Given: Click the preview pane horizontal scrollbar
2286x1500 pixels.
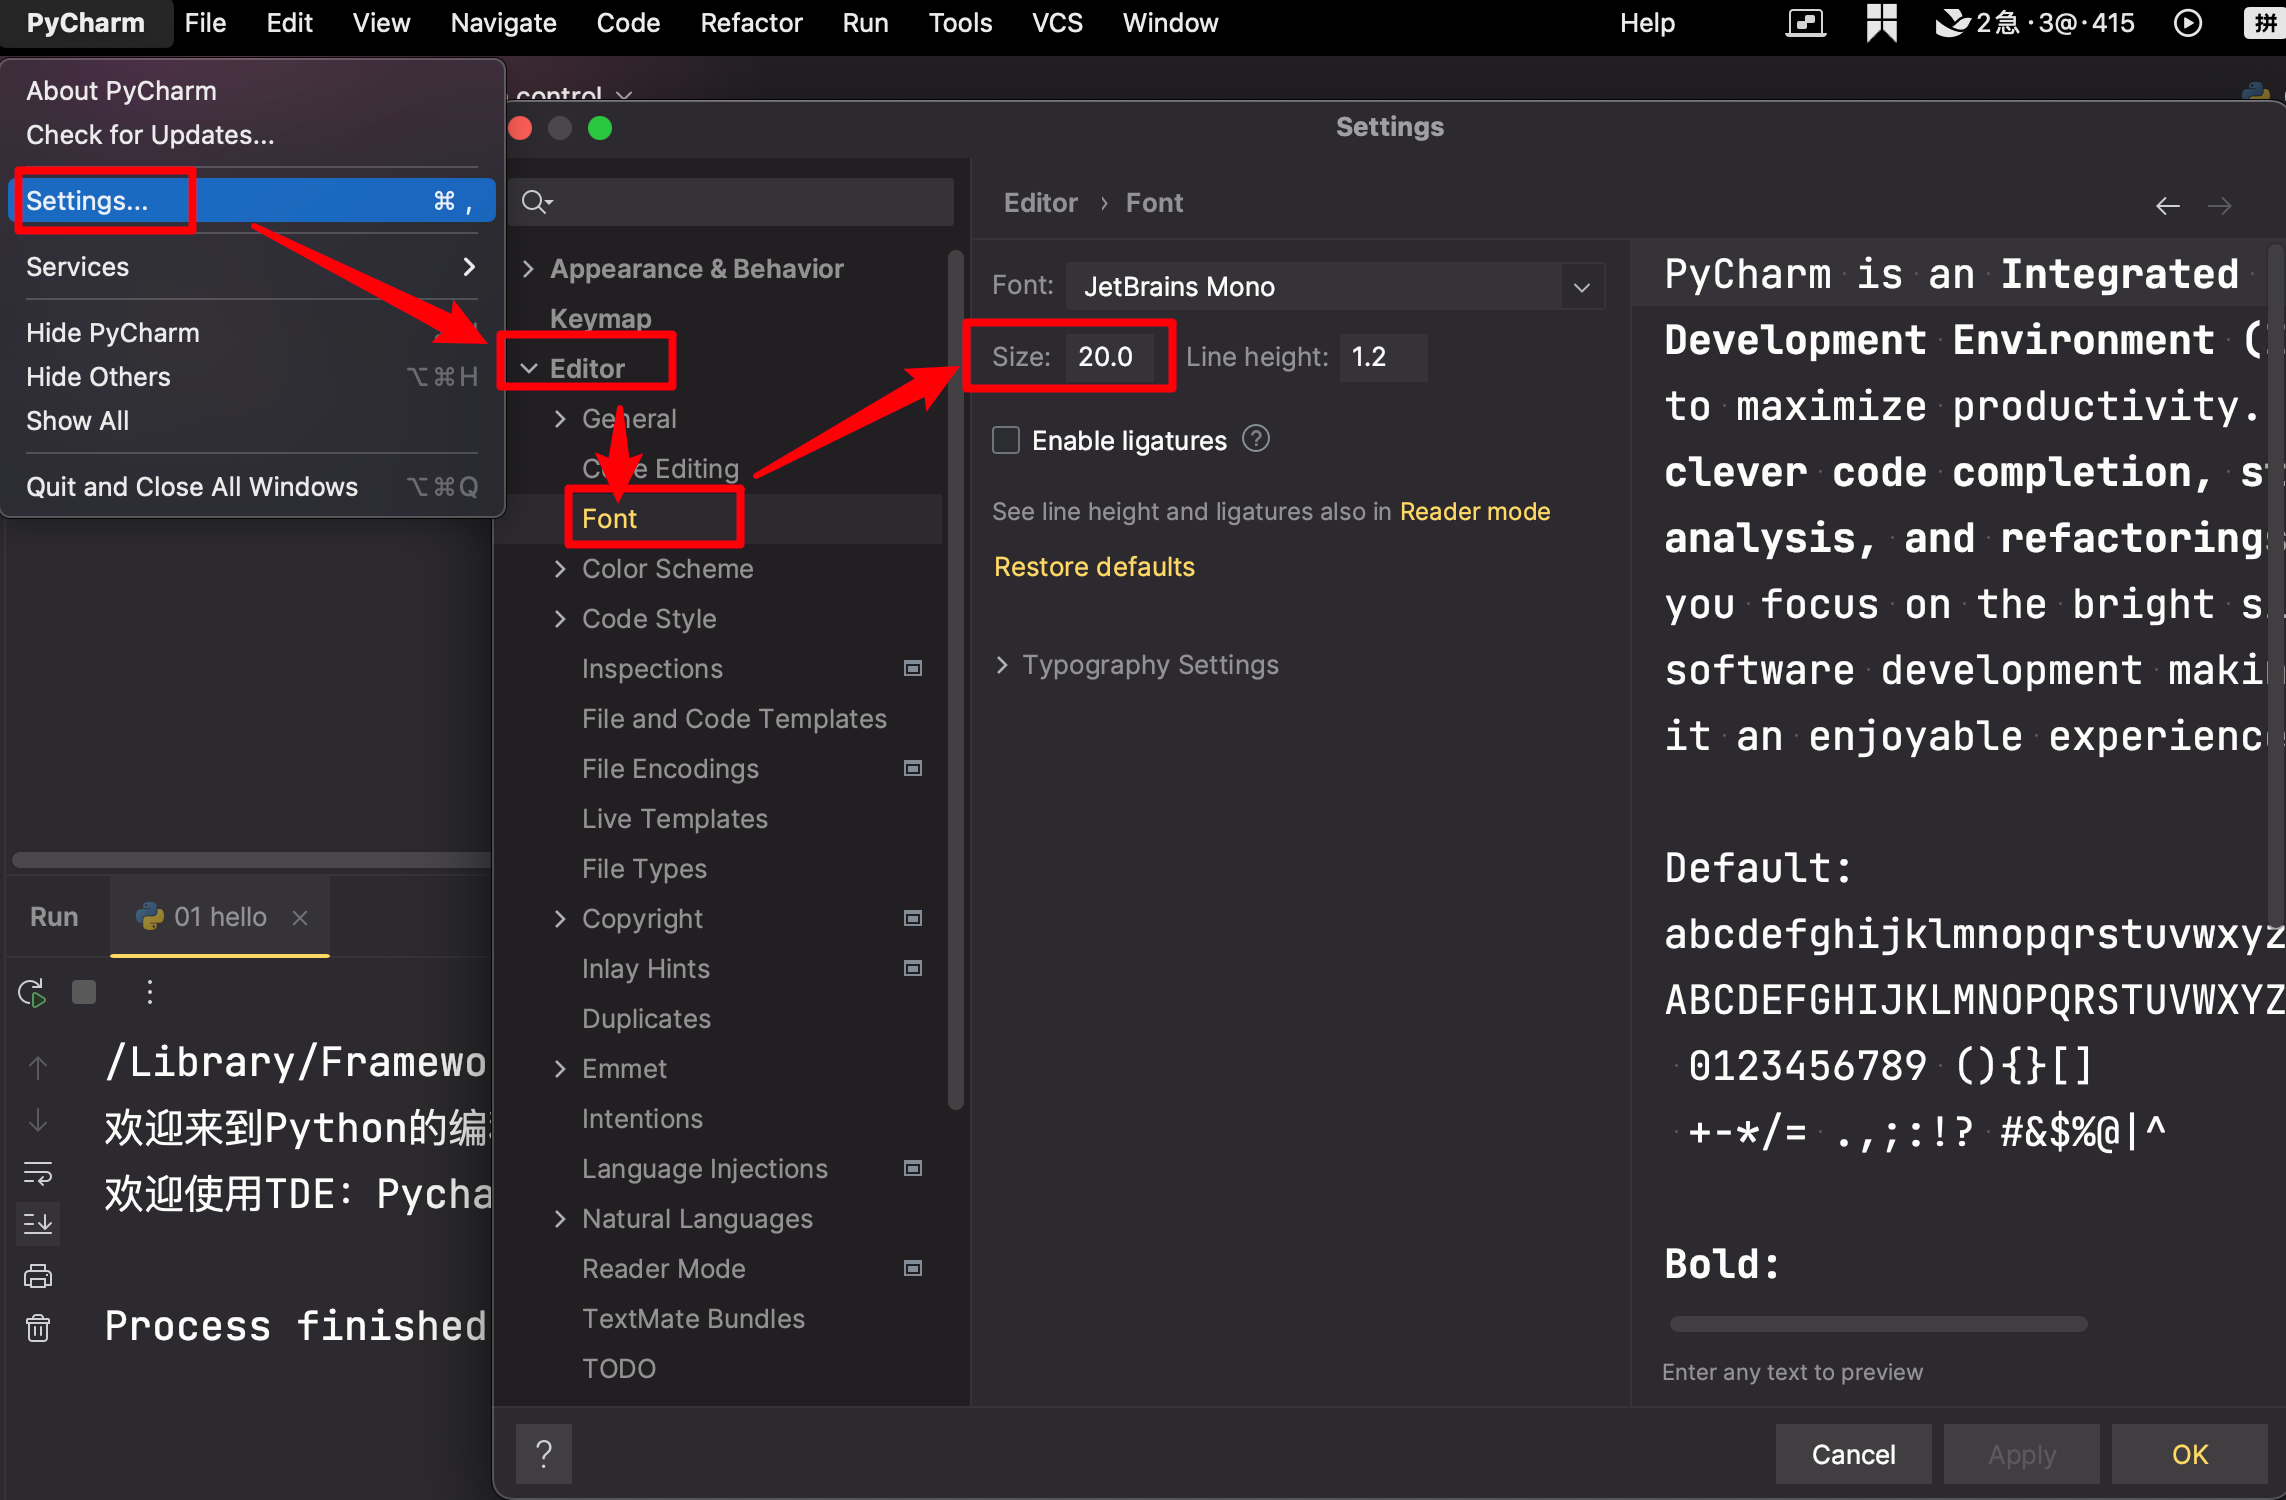Looking at the screenshot, I should (x=1878, y=1324).
